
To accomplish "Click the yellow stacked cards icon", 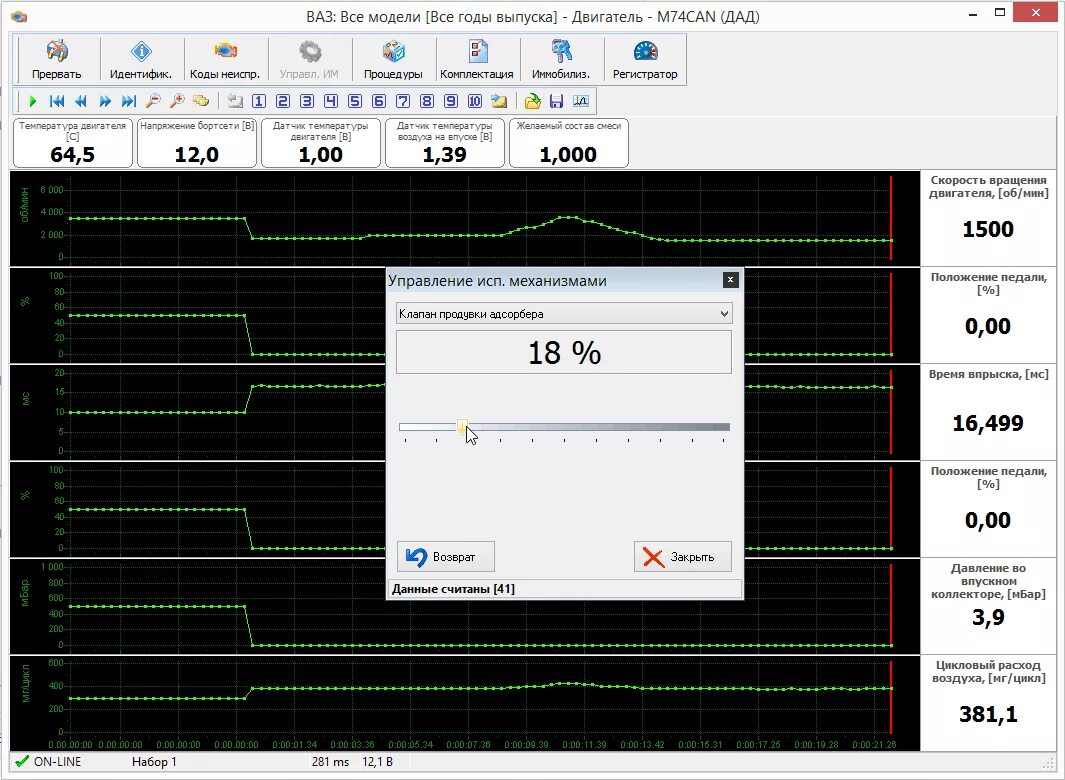I will [x=200, y=101].
